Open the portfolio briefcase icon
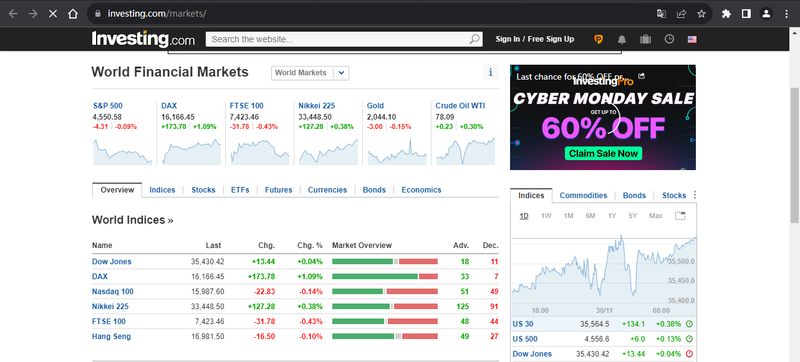This screenshot has width=800, height=362. pyautogui.click(x=645, y=39)
